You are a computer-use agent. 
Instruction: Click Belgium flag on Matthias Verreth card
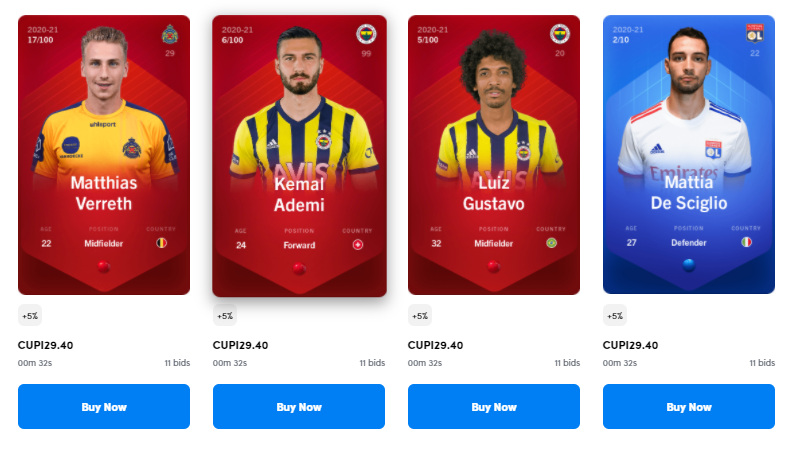(161, 243)
